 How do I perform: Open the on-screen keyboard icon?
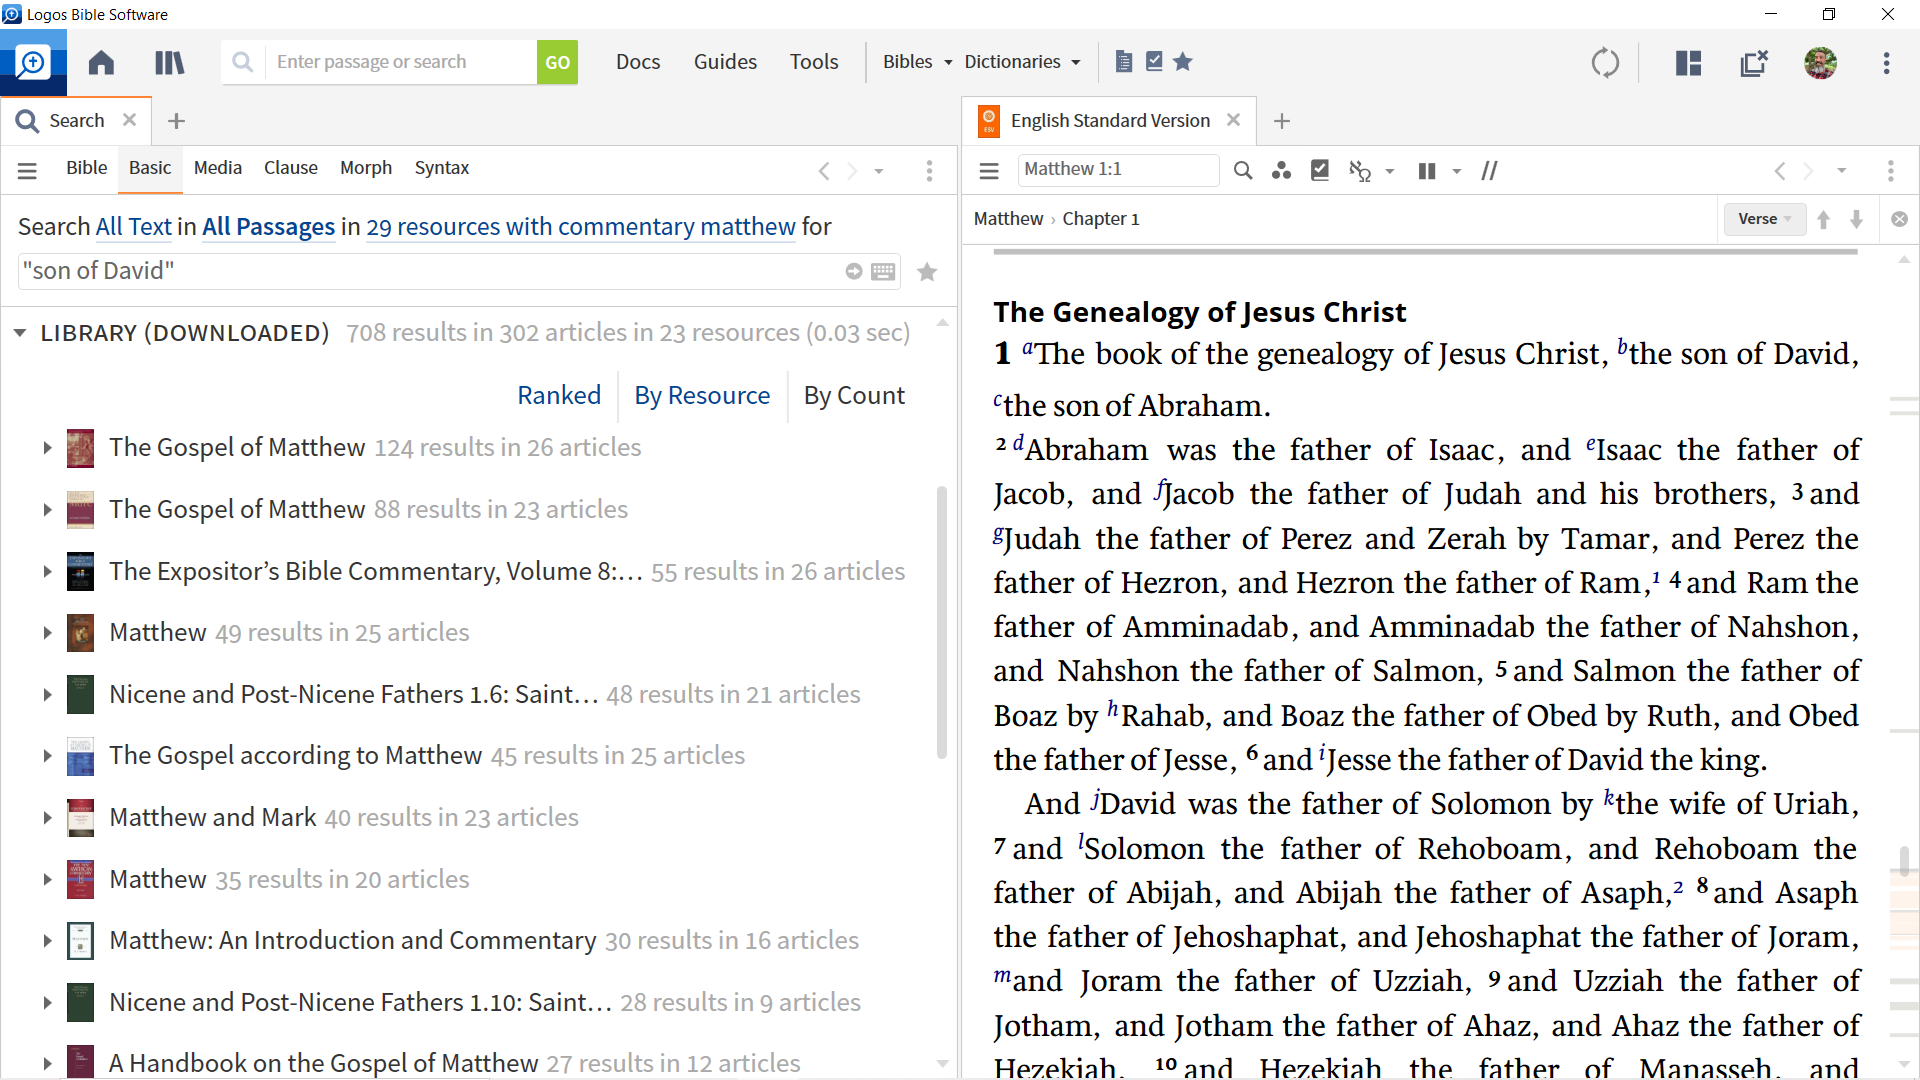[x=883, y=271]
